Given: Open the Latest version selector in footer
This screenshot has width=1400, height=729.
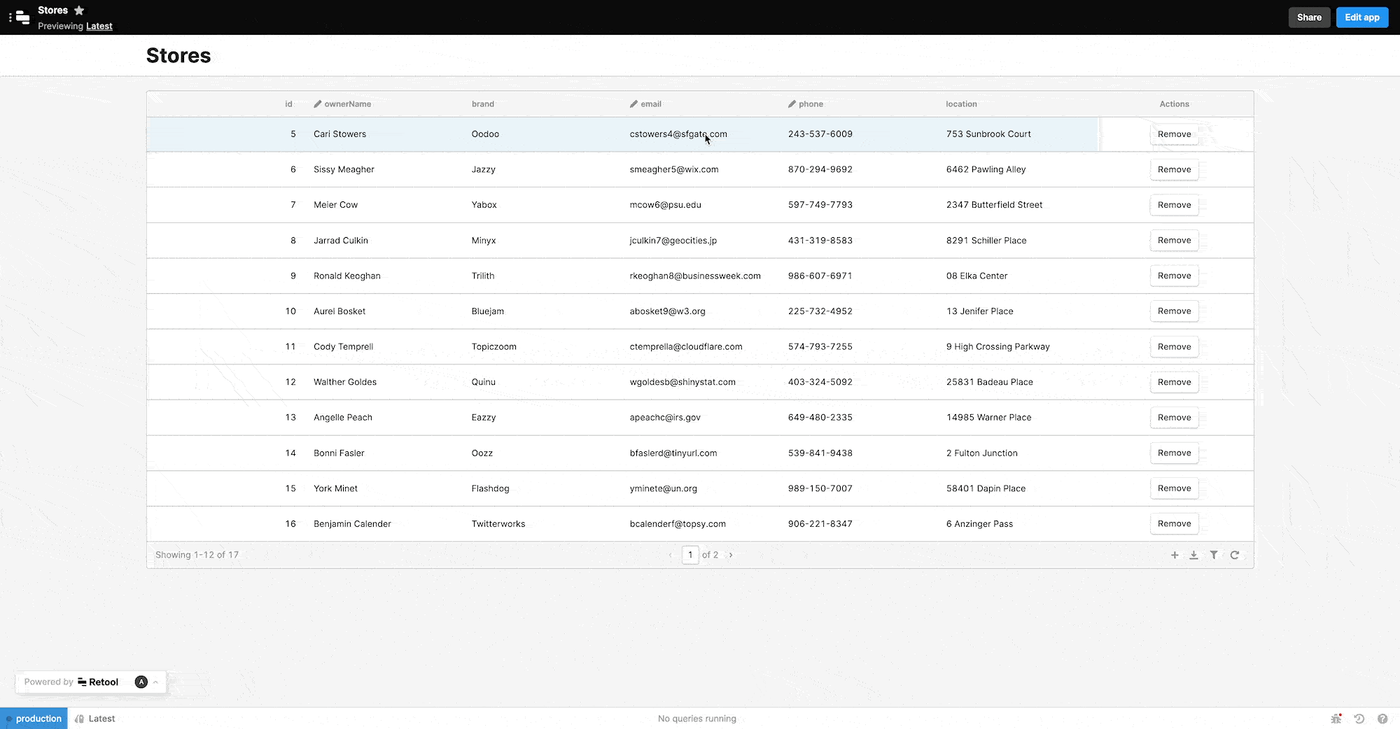Looking at the screenshot, I should pos(95,718).
